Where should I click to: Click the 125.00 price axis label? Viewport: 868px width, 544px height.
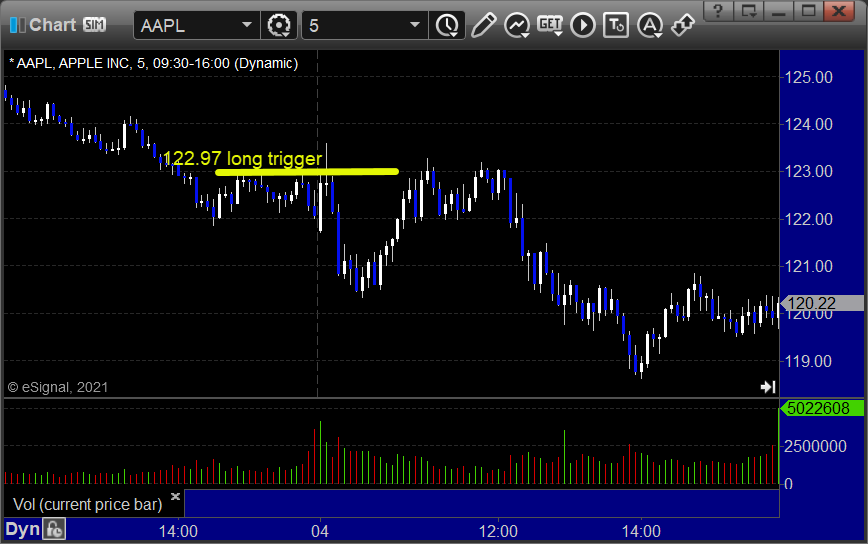tap(808, 77)
